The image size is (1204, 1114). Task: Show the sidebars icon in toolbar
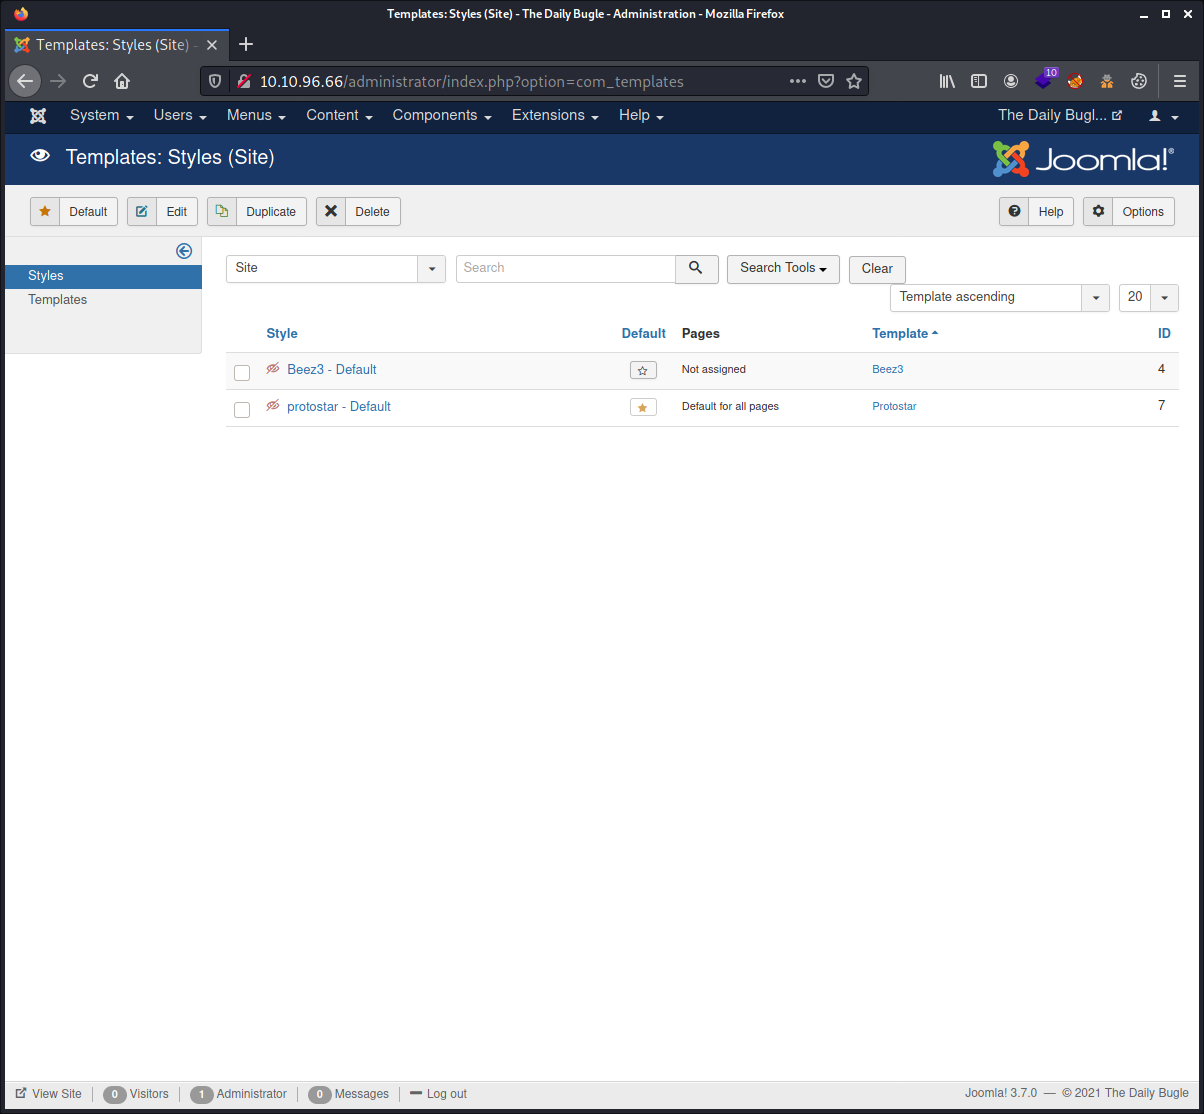click(979, 81)
